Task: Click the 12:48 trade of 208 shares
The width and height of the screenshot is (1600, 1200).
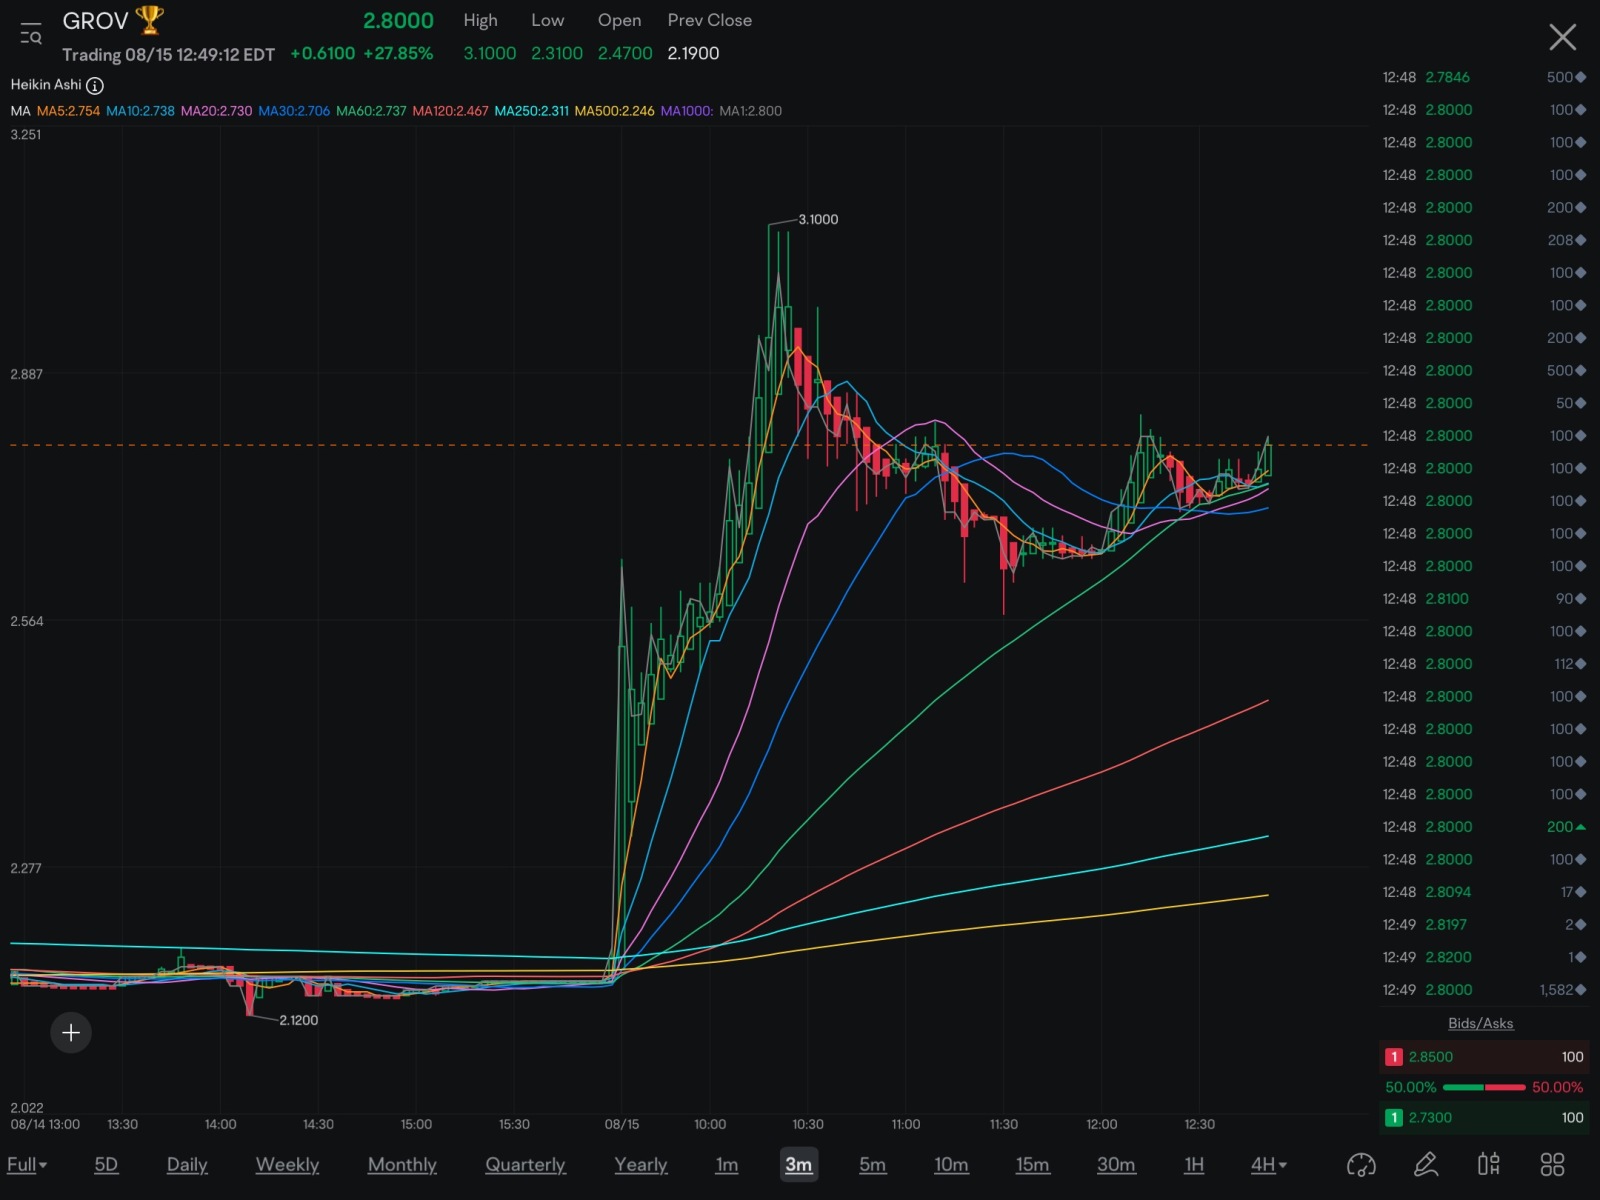Action: click(1484, 240)
